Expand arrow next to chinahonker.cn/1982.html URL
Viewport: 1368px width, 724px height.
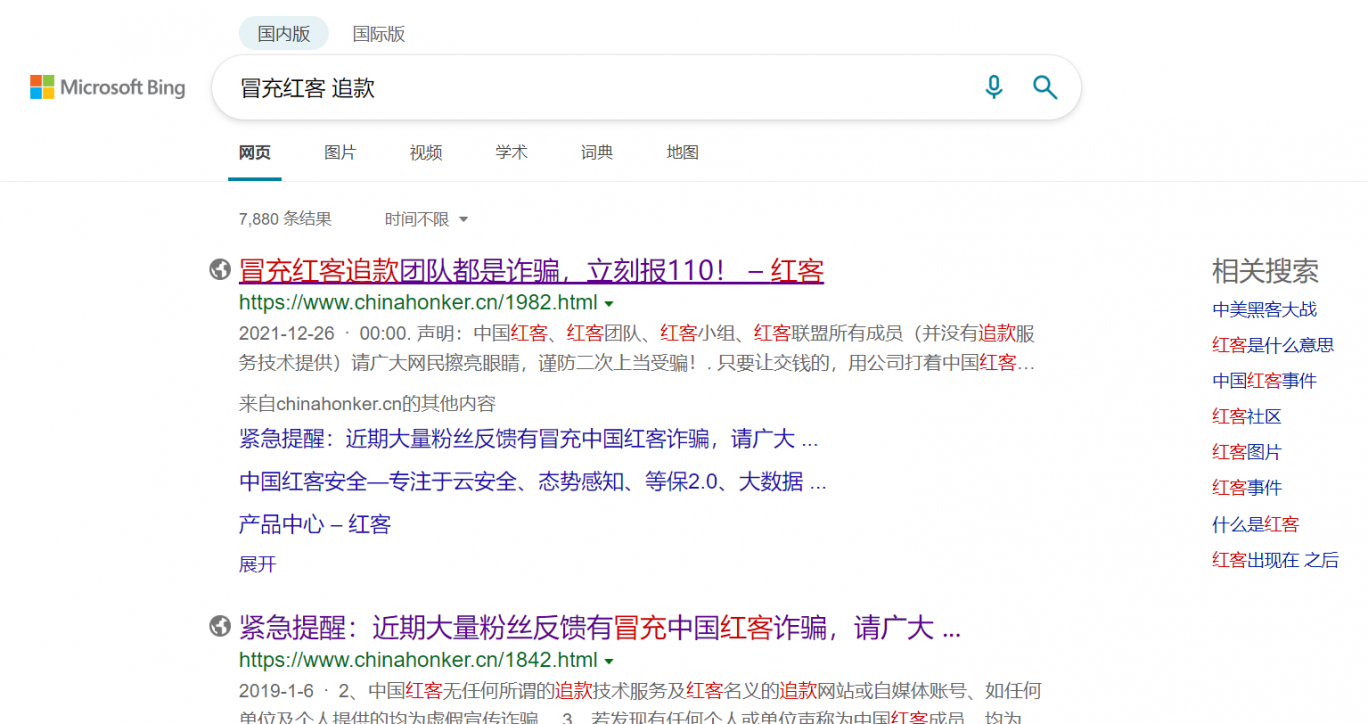(609, 303)
